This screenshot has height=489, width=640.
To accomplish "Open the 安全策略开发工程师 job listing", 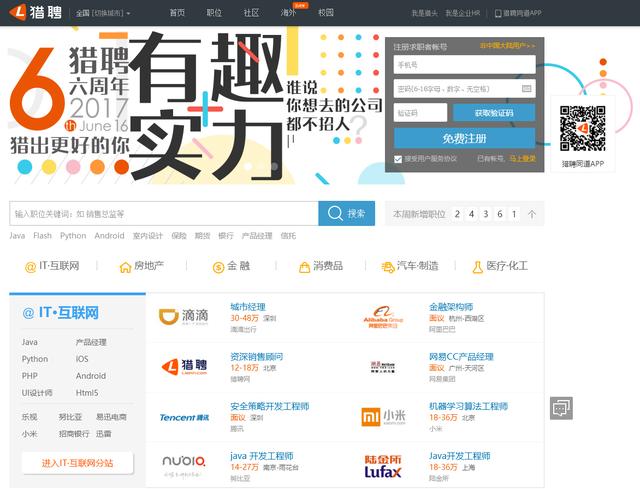I will tap(270, 406).
